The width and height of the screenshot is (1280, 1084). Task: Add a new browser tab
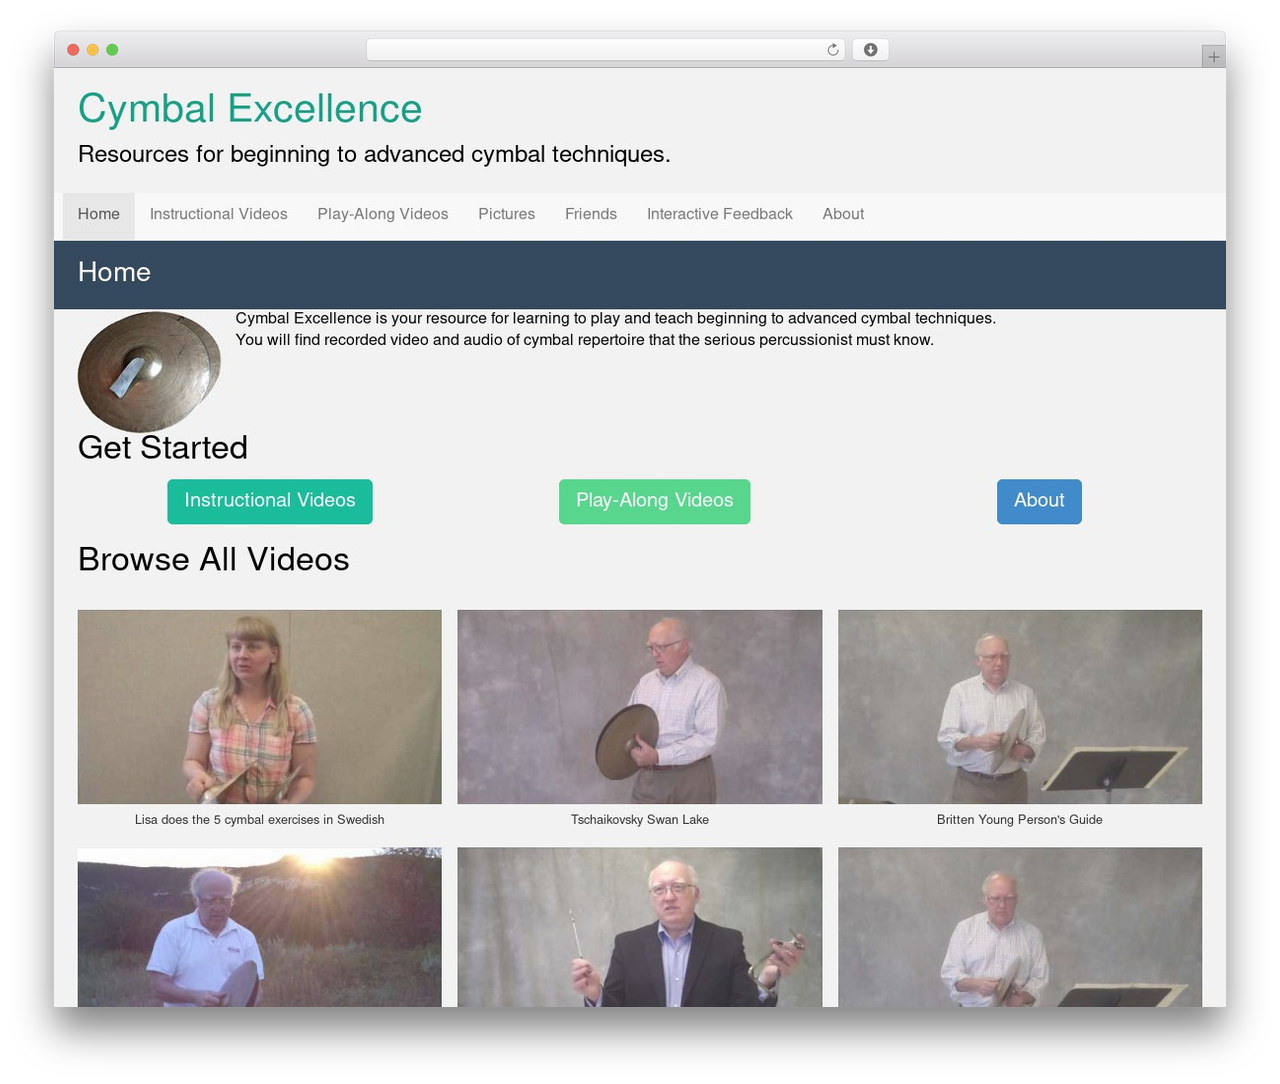click(1213, 57)
